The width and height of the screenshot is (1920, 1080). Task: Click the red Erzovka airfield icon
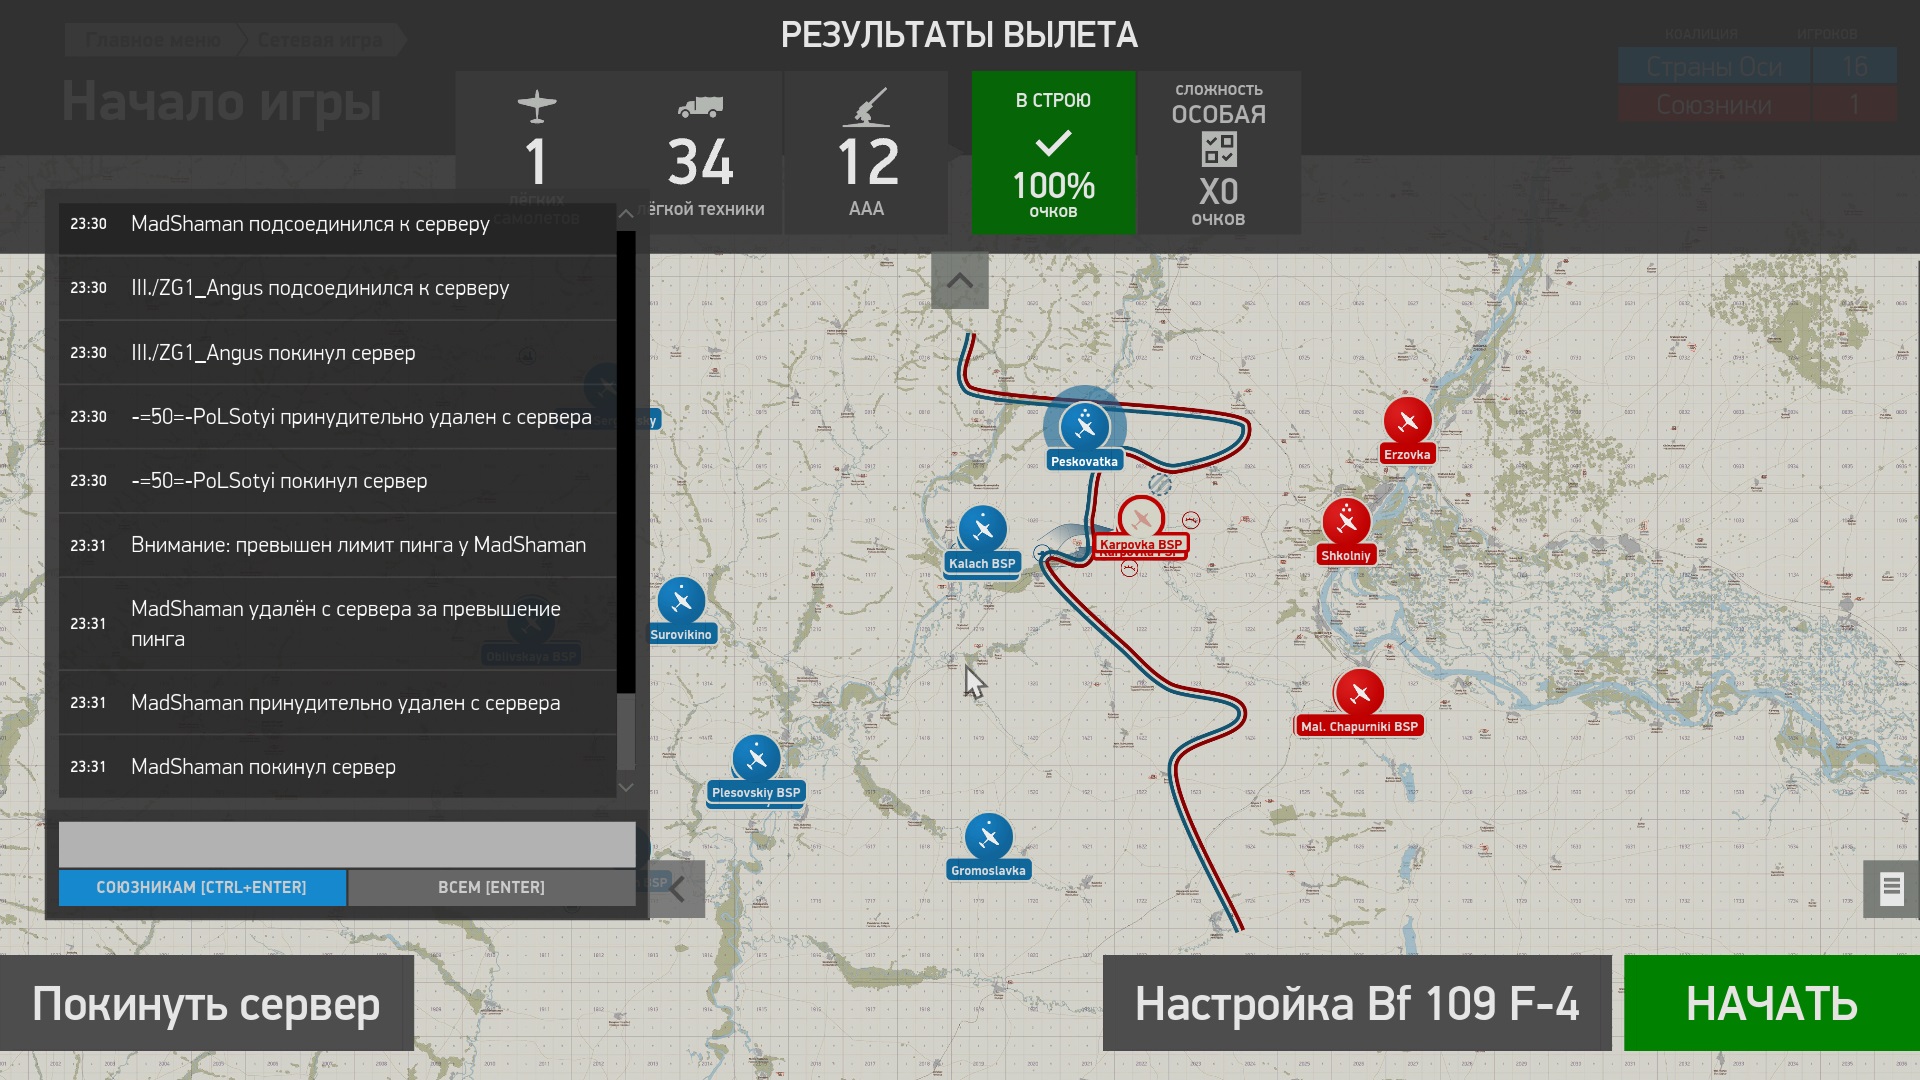pyautogui.click(x=1407, y=422)
